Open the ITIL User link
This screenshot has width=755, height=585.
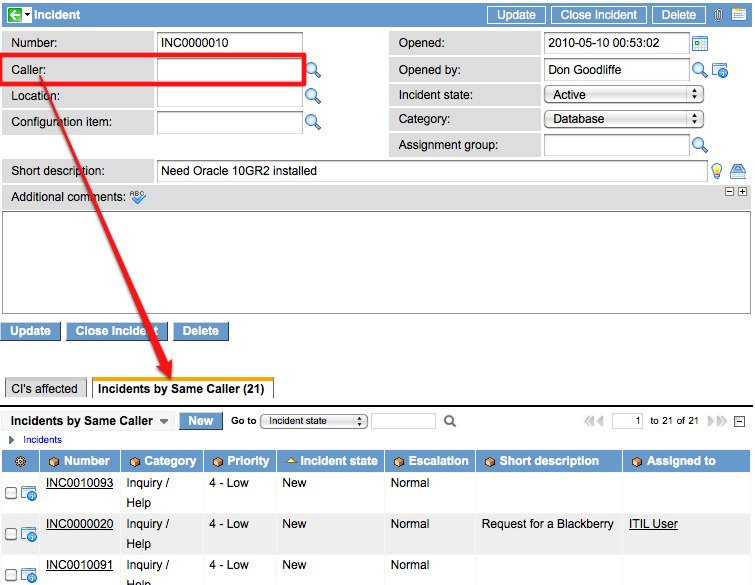(x=653, y=524)
